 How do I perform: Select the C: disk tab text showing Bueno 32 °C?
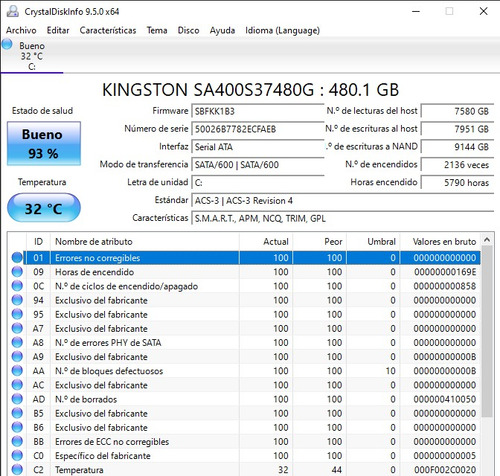(32, 56)
